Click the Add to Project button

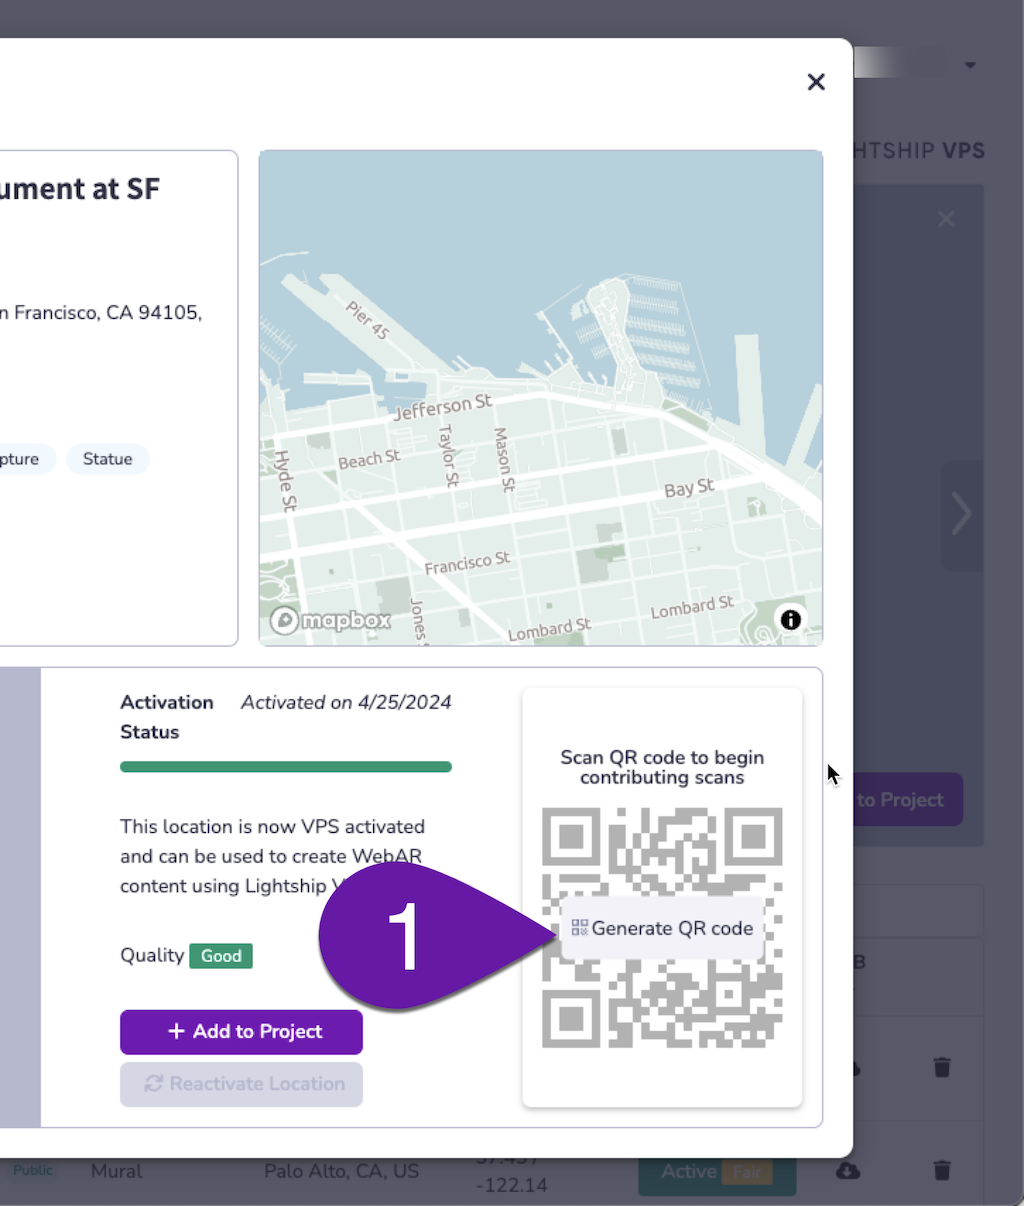[x=240, y=1031]
